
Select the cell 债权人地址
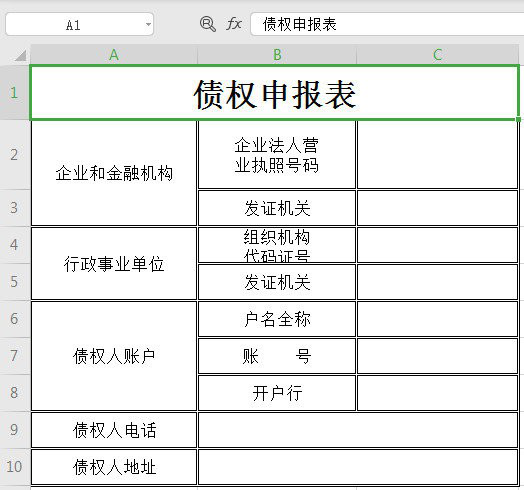tap(114, 467)
